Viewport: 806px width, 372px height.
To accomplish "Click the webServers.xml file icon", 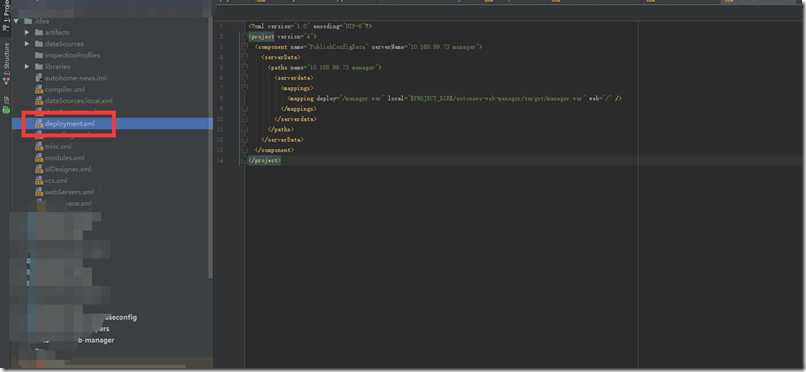I will (x=39, y=192).
